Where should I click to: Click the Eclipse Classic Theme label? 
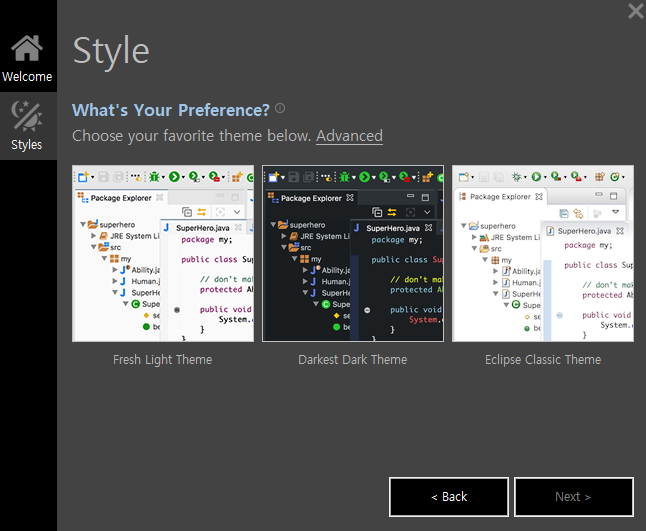tap(543, 360)
